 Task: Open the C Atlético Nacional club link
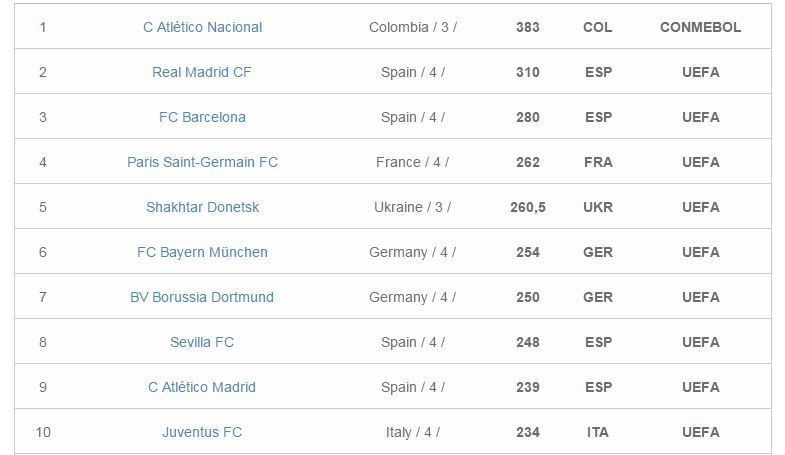pos(202,27)
